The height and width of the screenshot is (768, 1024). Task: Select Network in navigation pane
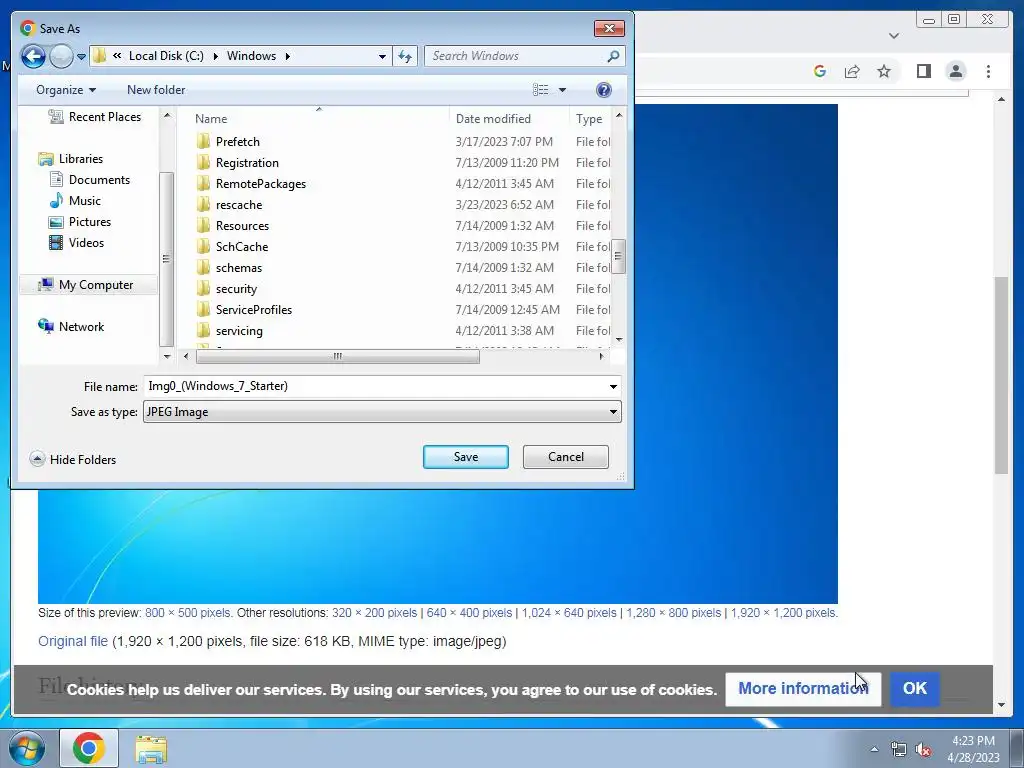click(71, 327)
